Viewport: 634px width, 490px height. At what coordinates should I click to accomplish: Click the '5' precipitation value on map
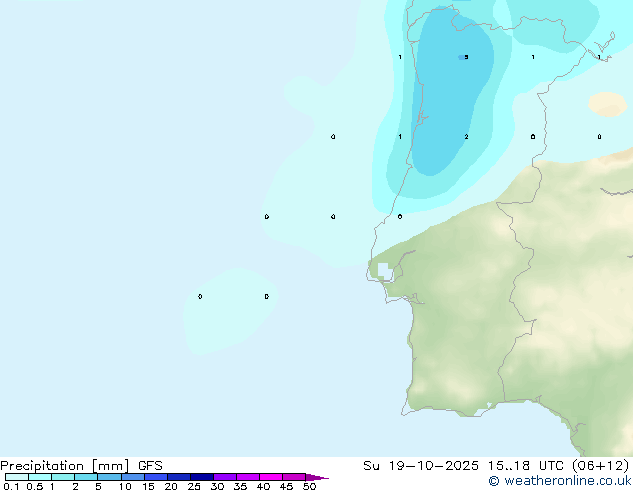click(x=466, y=57)
